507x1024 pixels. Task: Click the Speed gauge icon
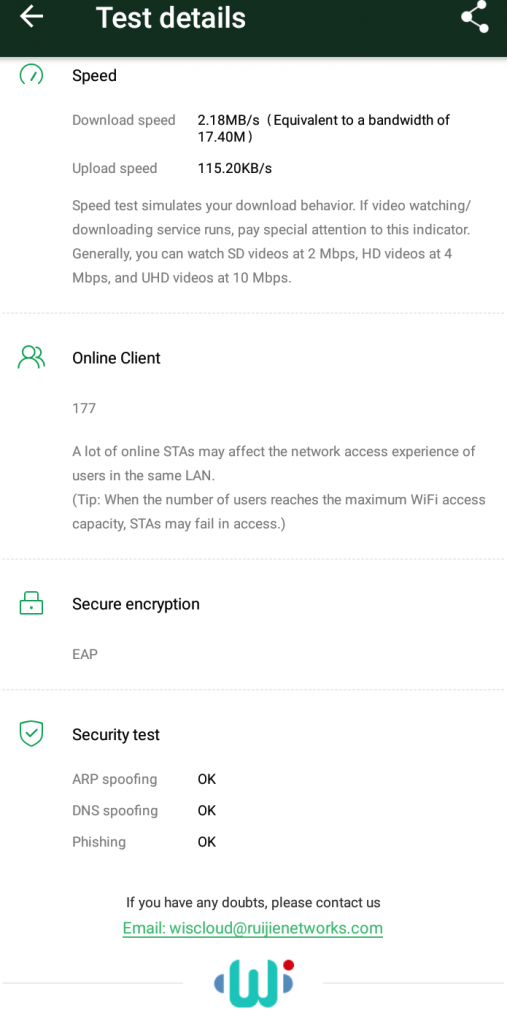pos(31,74)
